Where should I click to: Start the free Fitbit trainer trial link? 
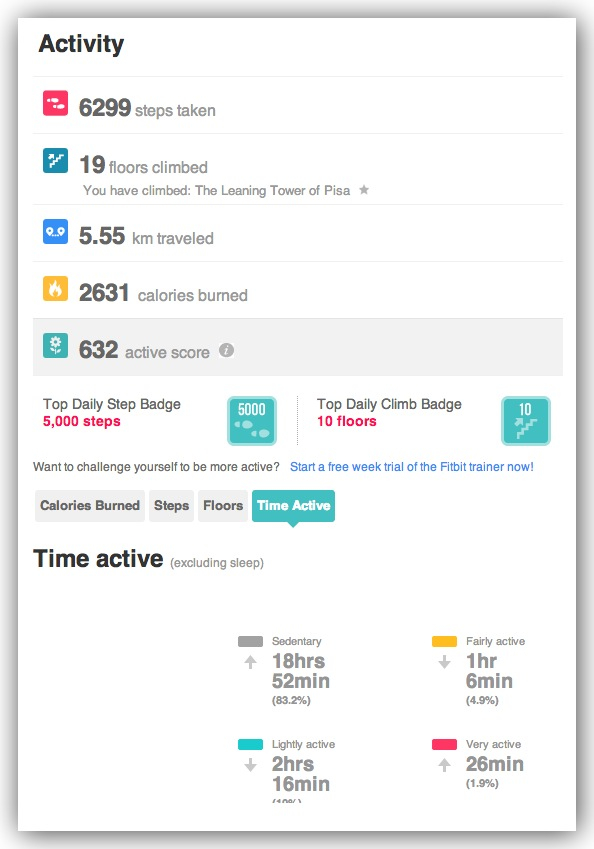[412, 467]
